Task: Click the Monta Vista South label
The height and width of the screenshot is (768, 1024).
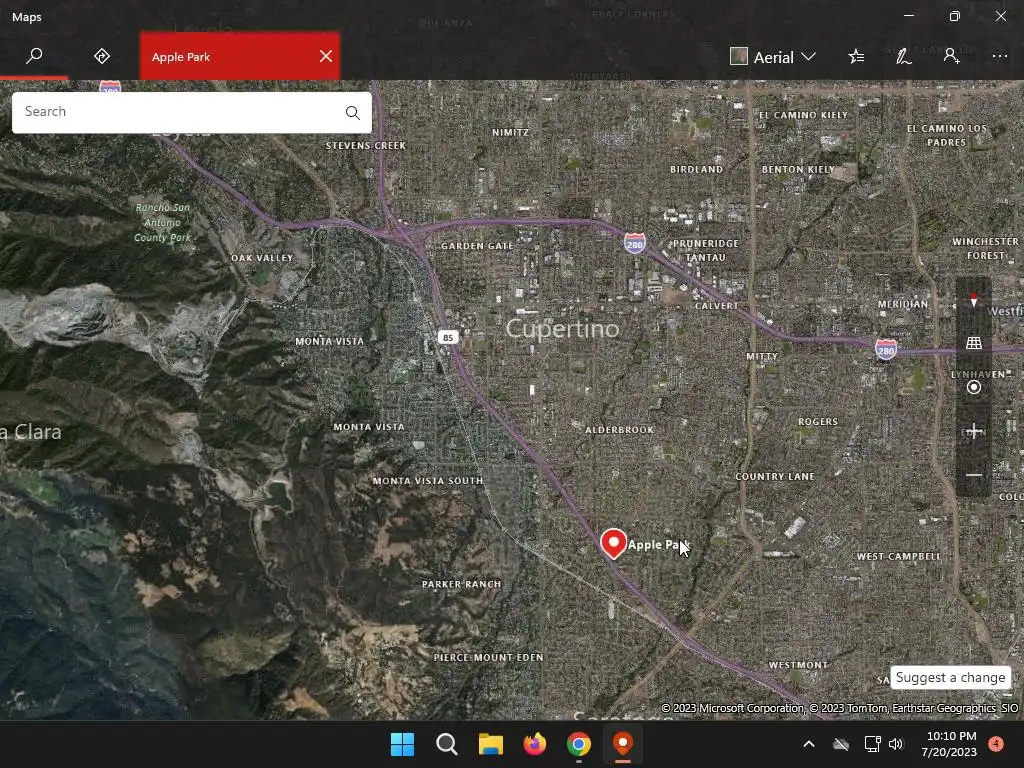Action: coord(428,481)
